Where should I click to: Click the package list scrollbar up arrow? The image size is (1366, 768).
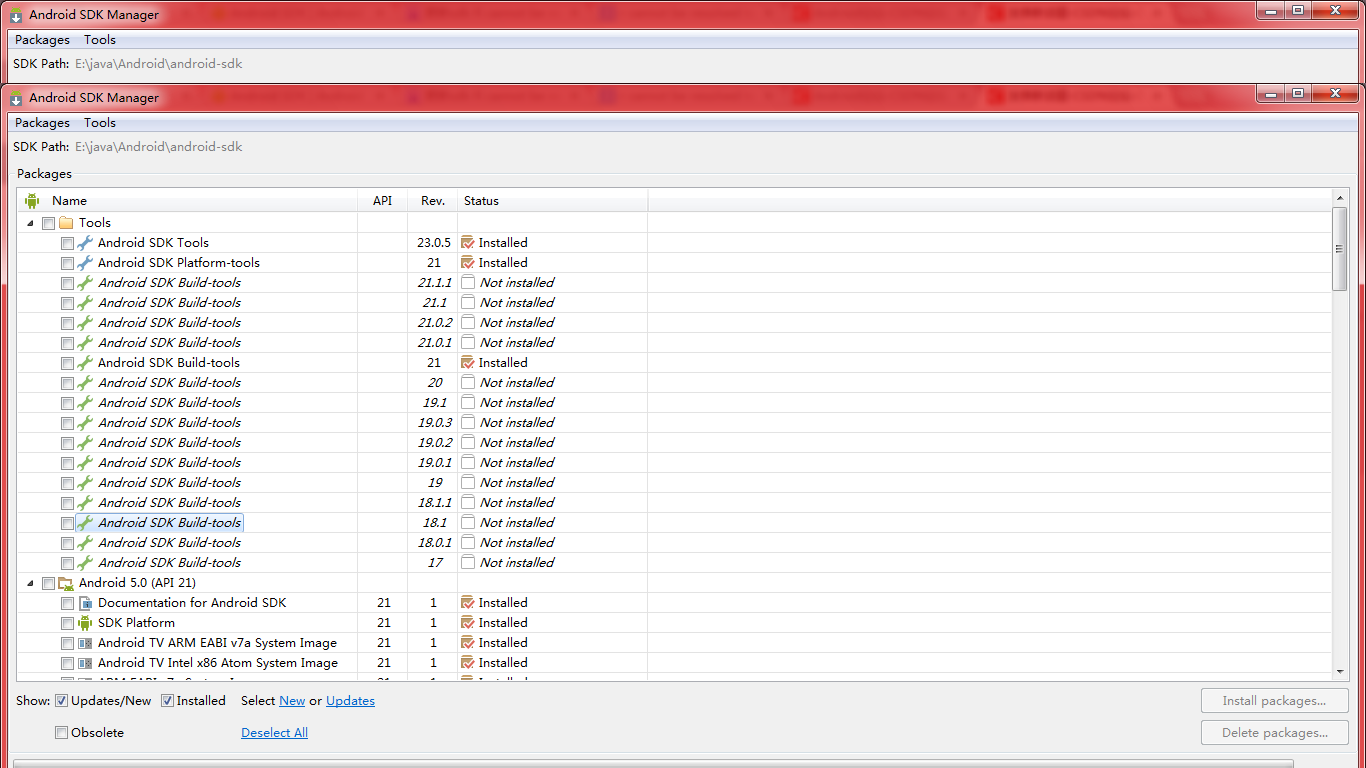click(x=1340, y=199)
